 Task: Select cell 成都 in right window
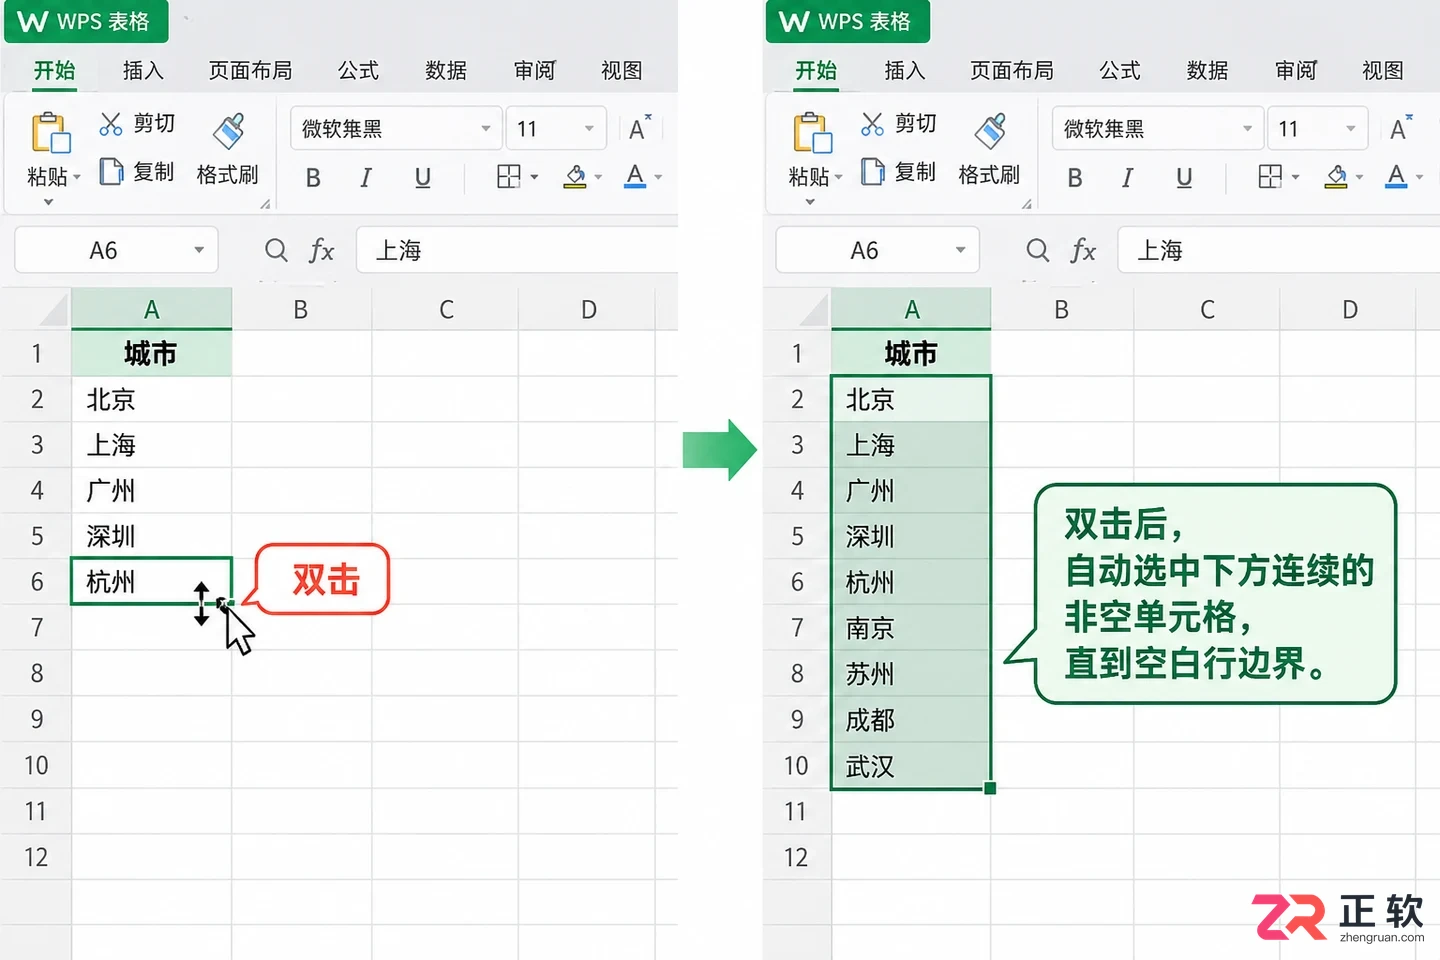pyautogui.click(x=911, y=720)
